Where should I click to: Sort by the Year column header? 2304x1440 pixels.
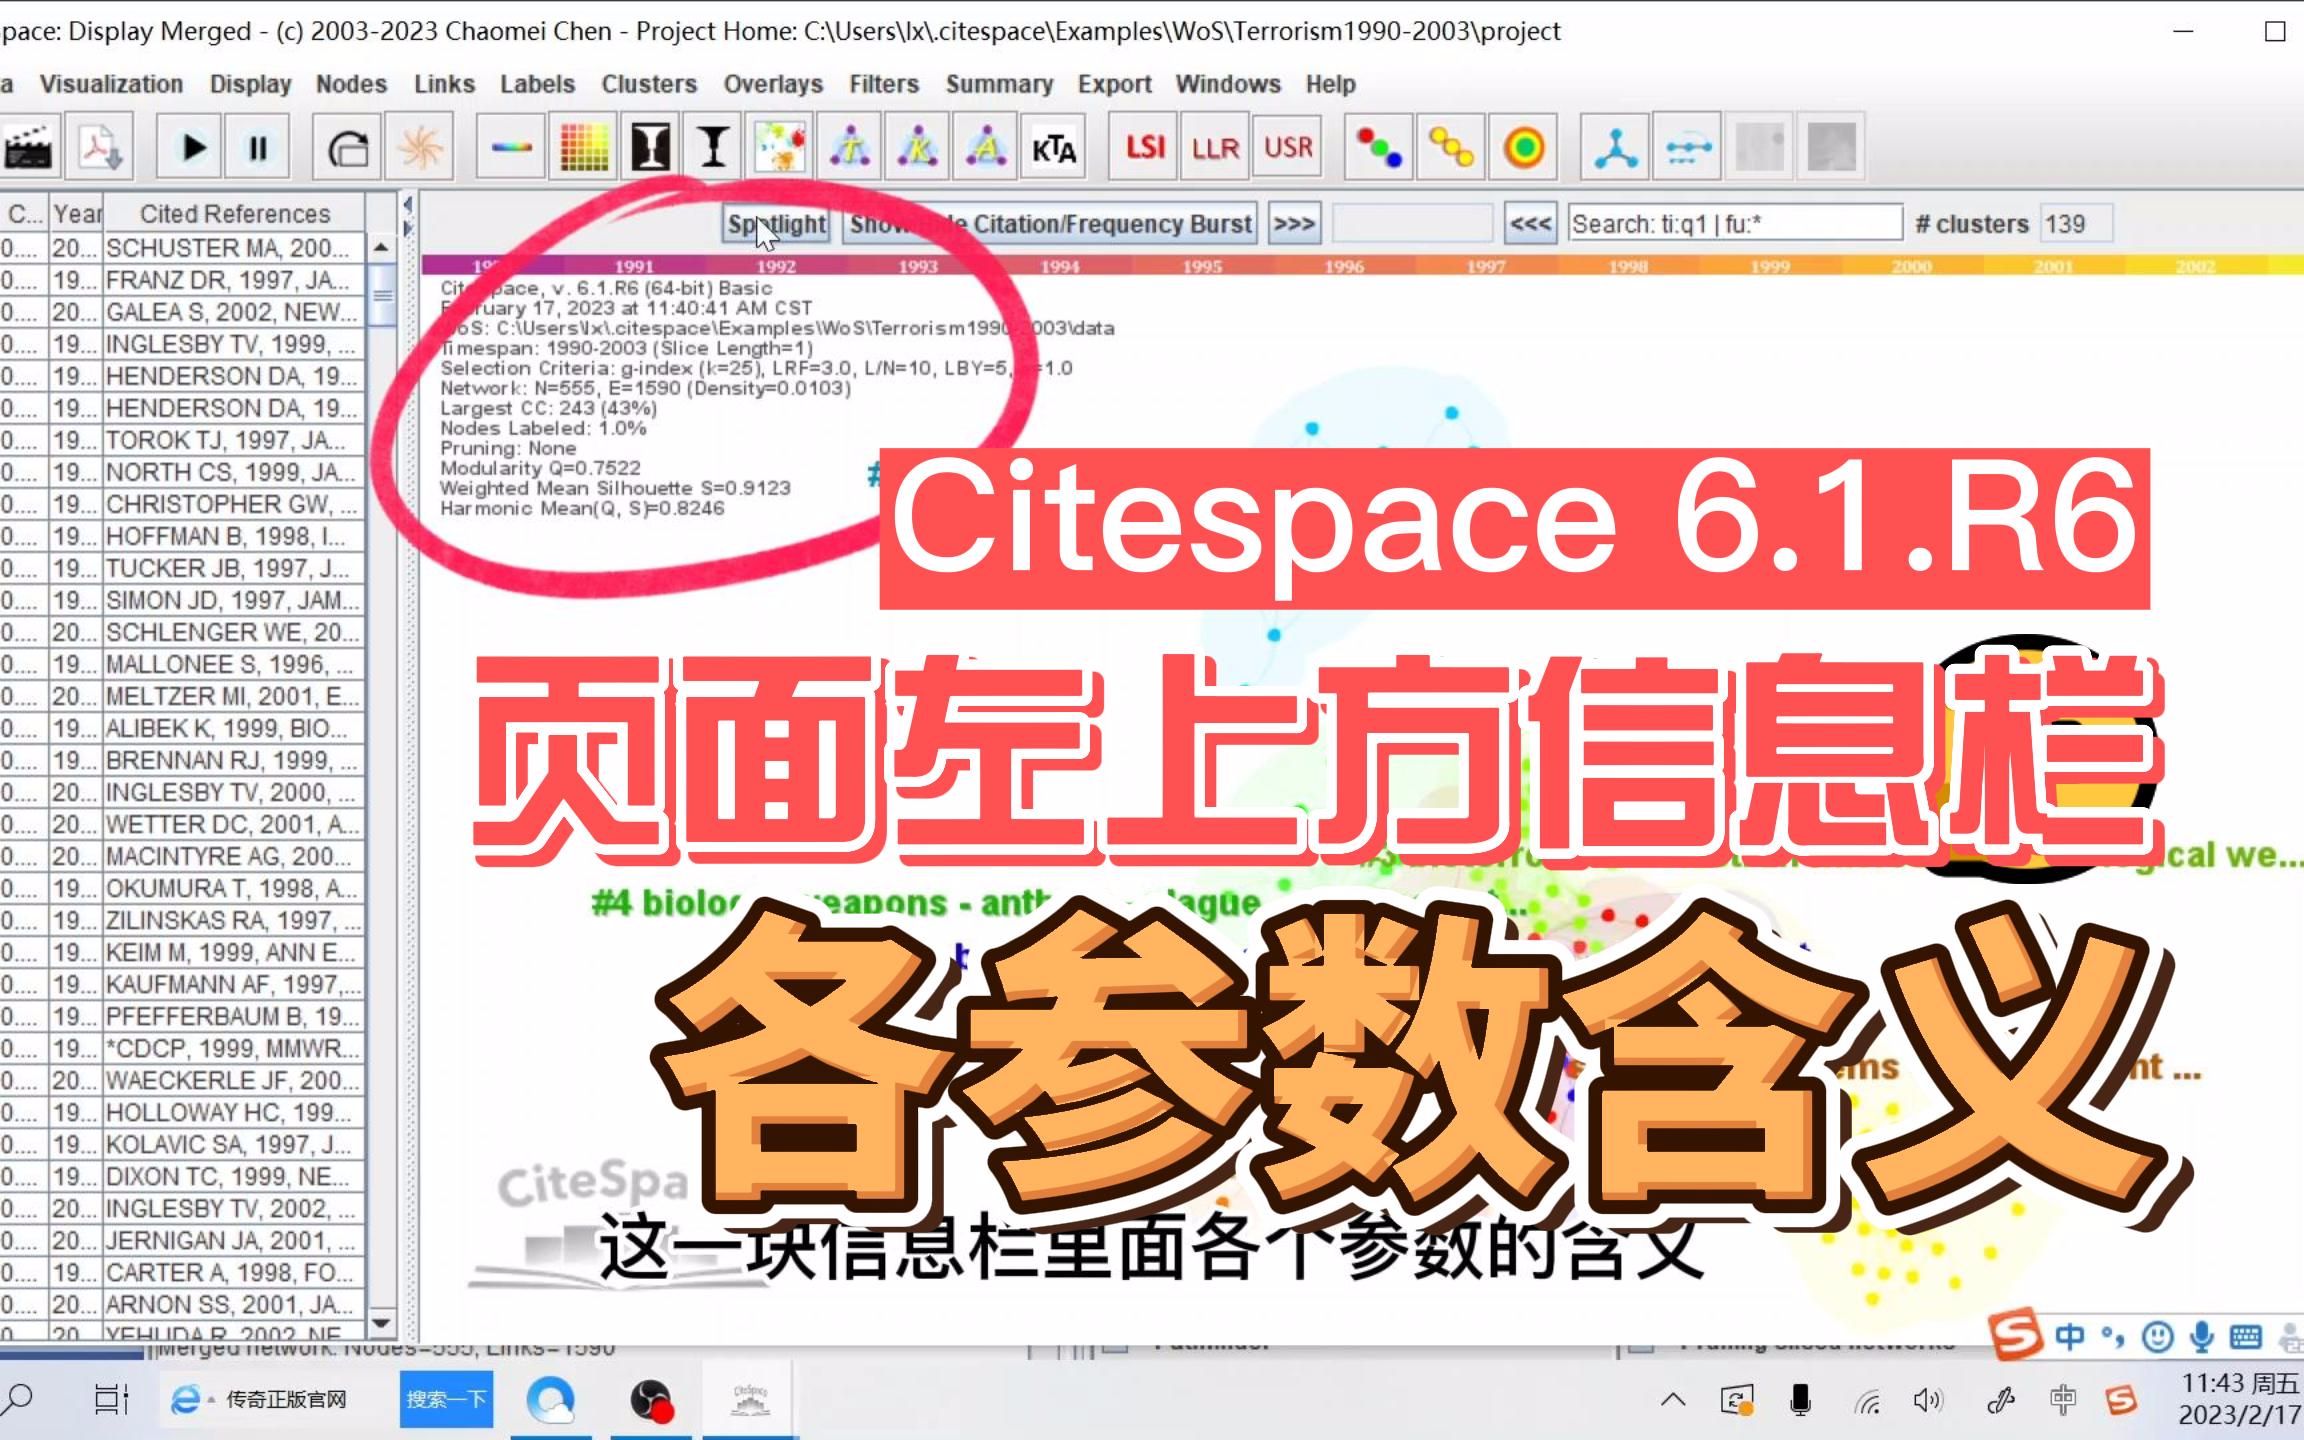coord(77,214)
